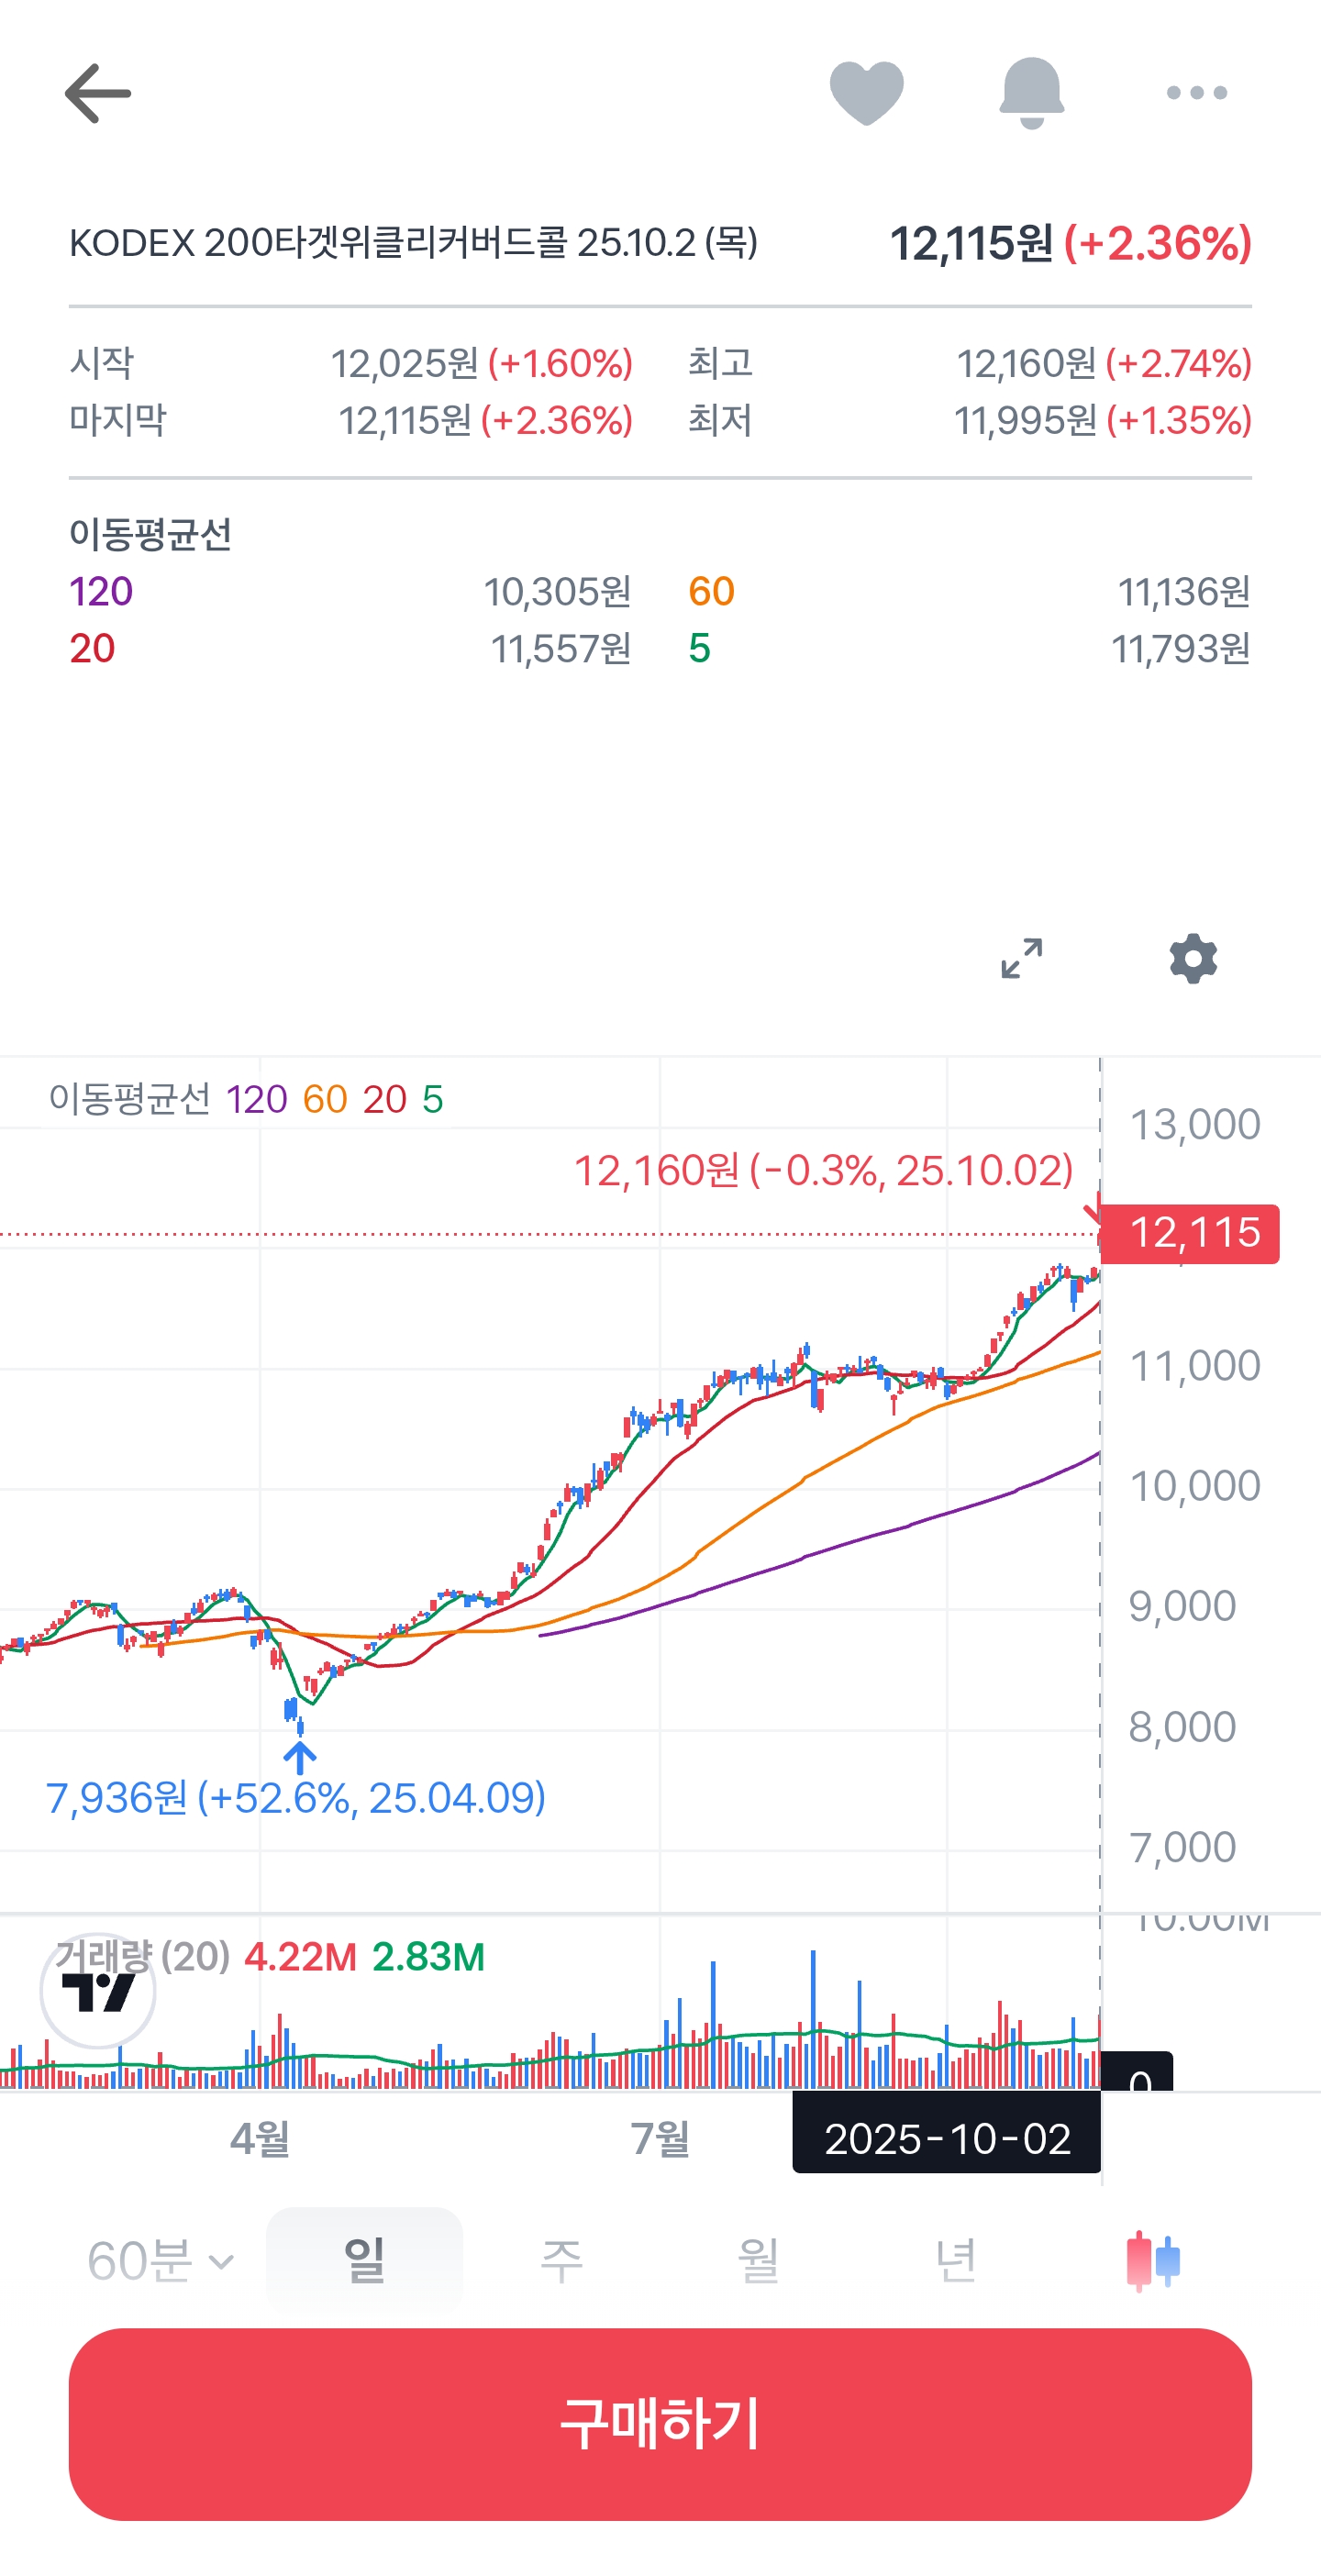Image resolution: width=1321 pixels, height=2576 pixels.
Task: Open more options with the ellipsis icon
Action: (1196, 92)
